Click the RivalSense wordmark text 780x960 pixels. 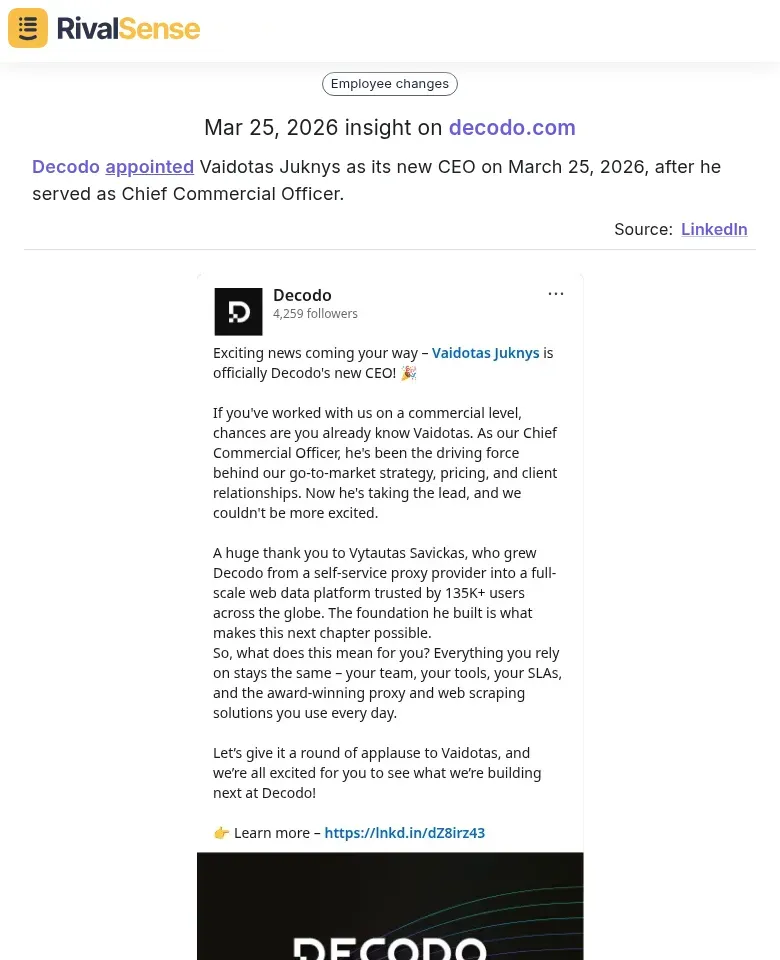pyautogui.click(x=128, y=28)
